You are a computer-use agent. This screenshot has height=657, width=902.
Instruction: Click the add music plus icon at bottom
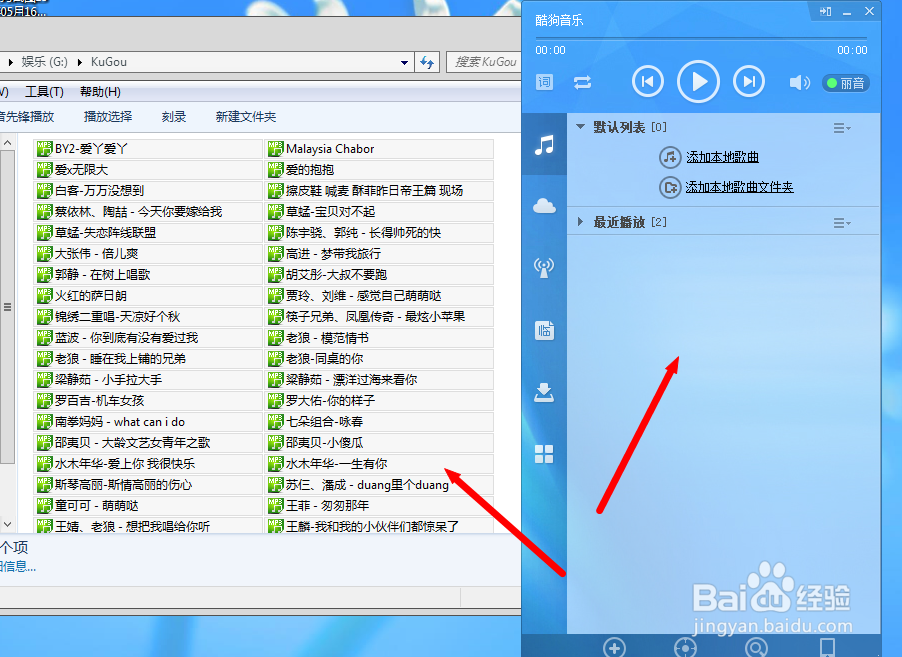[x=614, y=648]
